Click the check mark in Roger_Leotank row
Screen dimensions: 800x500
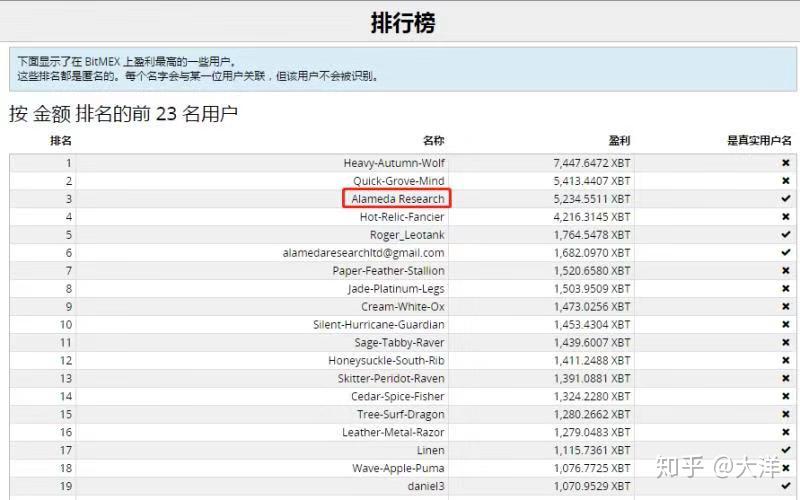coord(786,235)
